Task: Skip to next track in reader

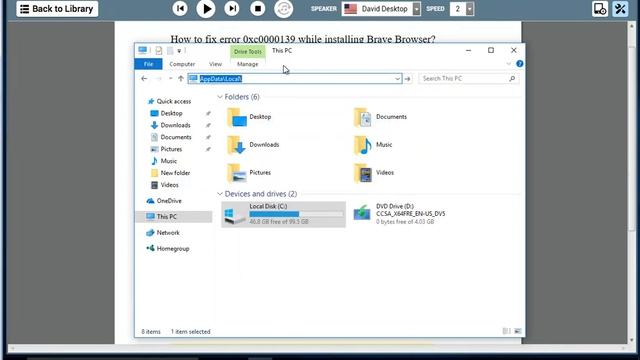Action: pyautogui.click(x=232, y=9)
